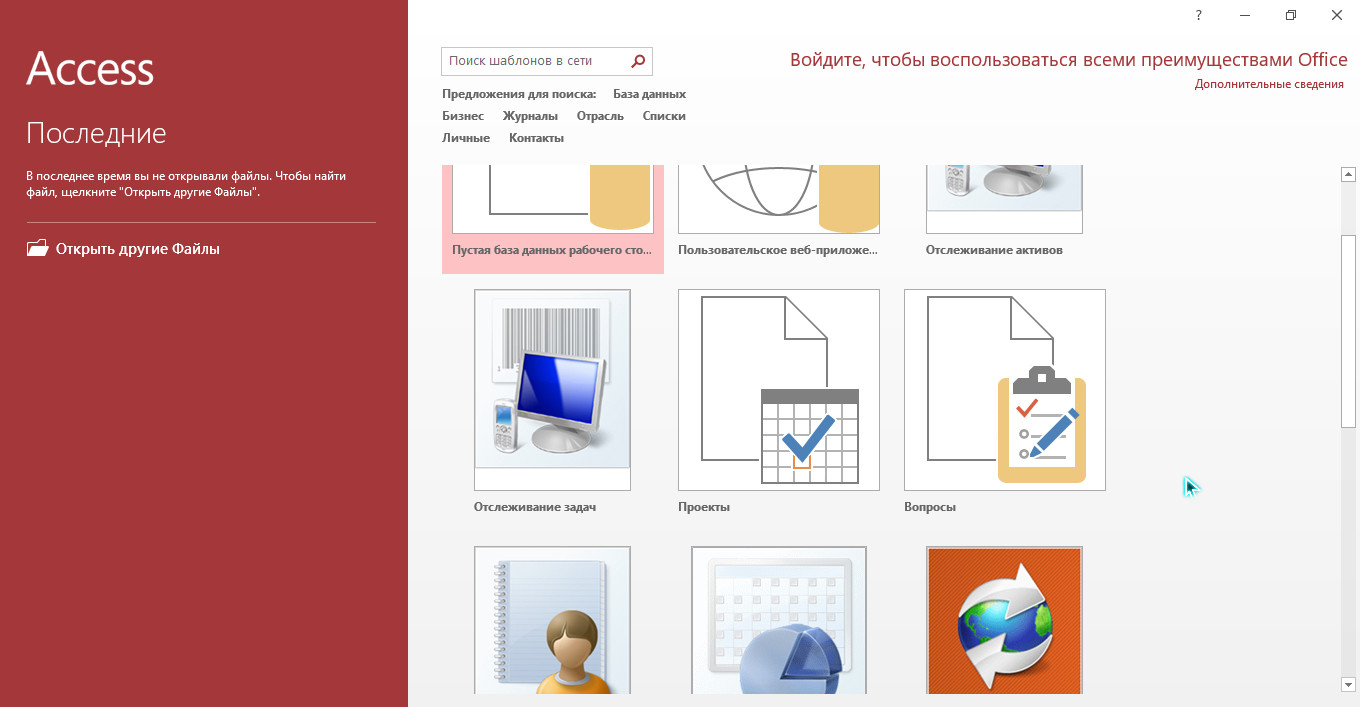Click the search magnifier icon

pos(638,61)
